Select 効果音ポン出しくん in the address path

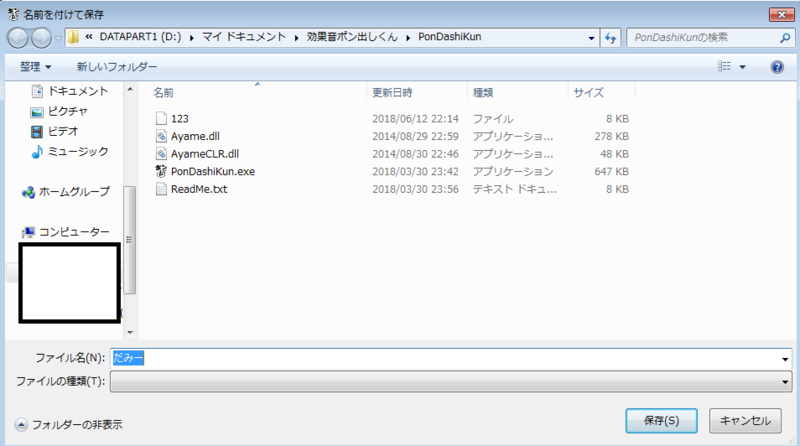tap(352, 37)
